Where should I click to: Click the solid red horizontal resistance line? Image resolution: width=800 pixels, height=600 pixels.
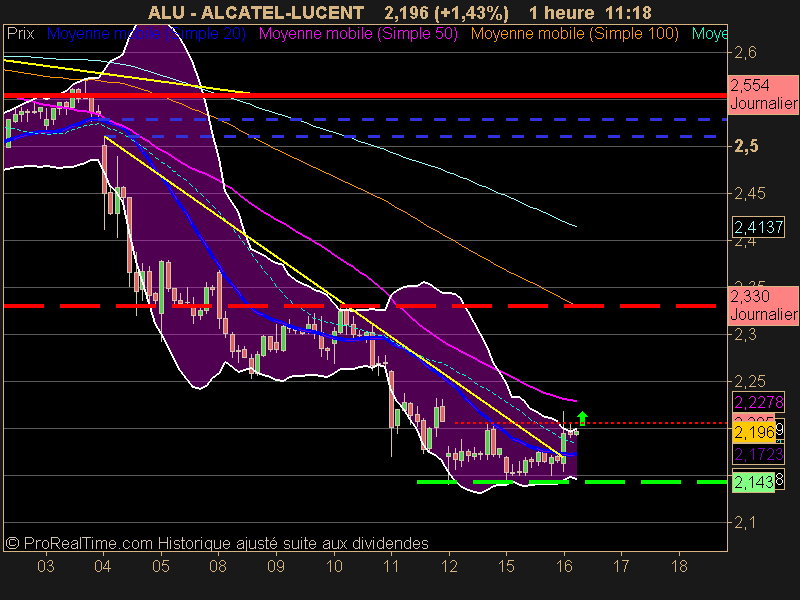[x=365, y=95]
